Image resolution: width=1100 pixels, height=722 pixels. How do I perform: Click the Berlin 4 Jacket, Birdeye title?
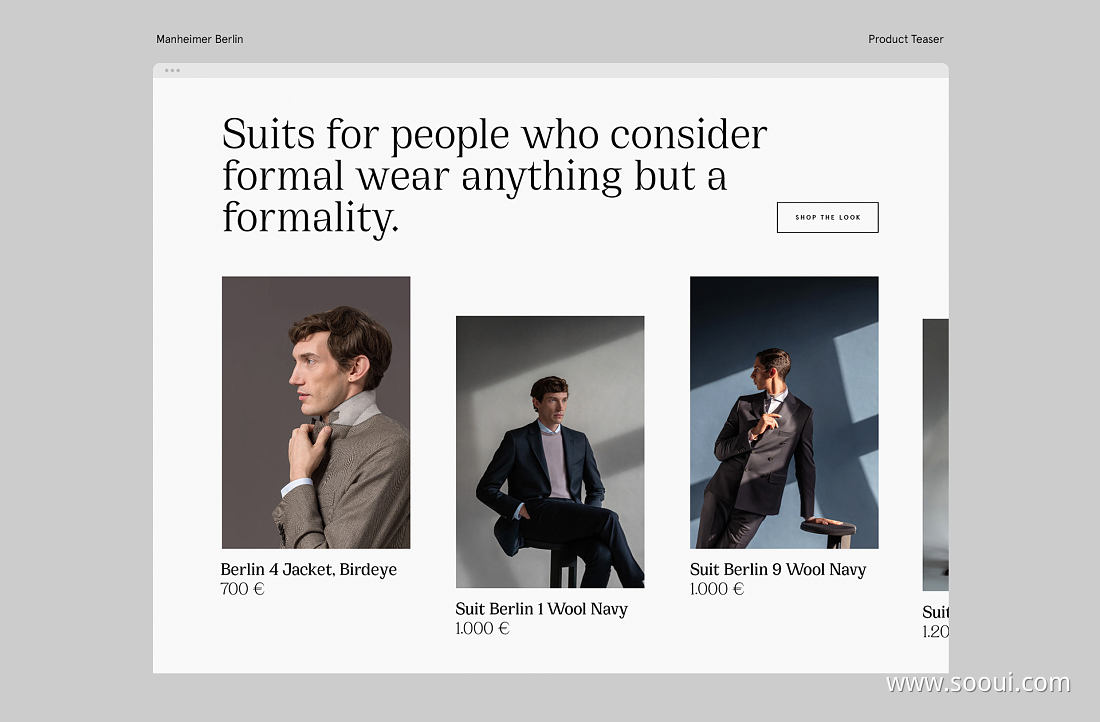[x=309, y=569]
